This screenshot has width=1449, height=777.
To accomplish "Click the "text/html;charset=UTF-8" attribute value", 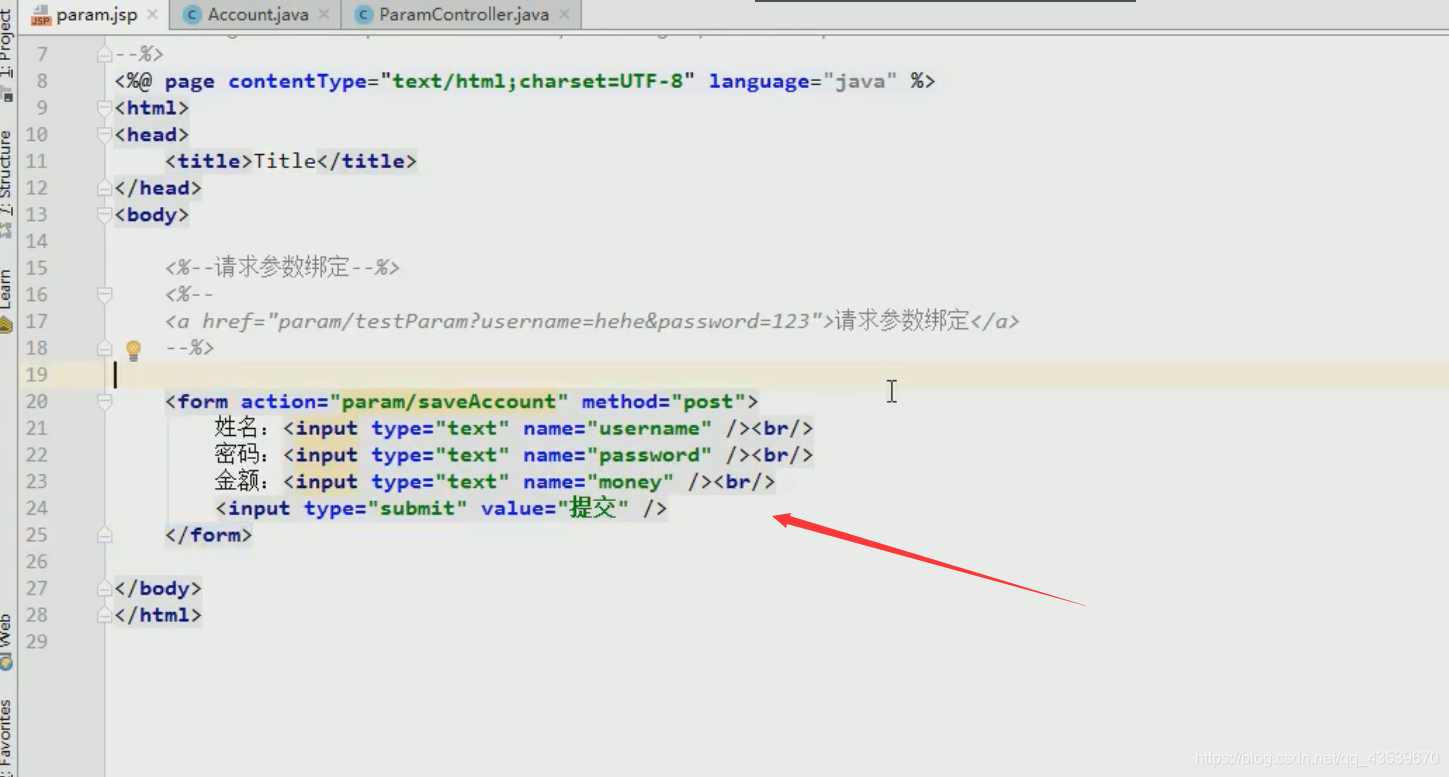I will (x=537, y=81).
